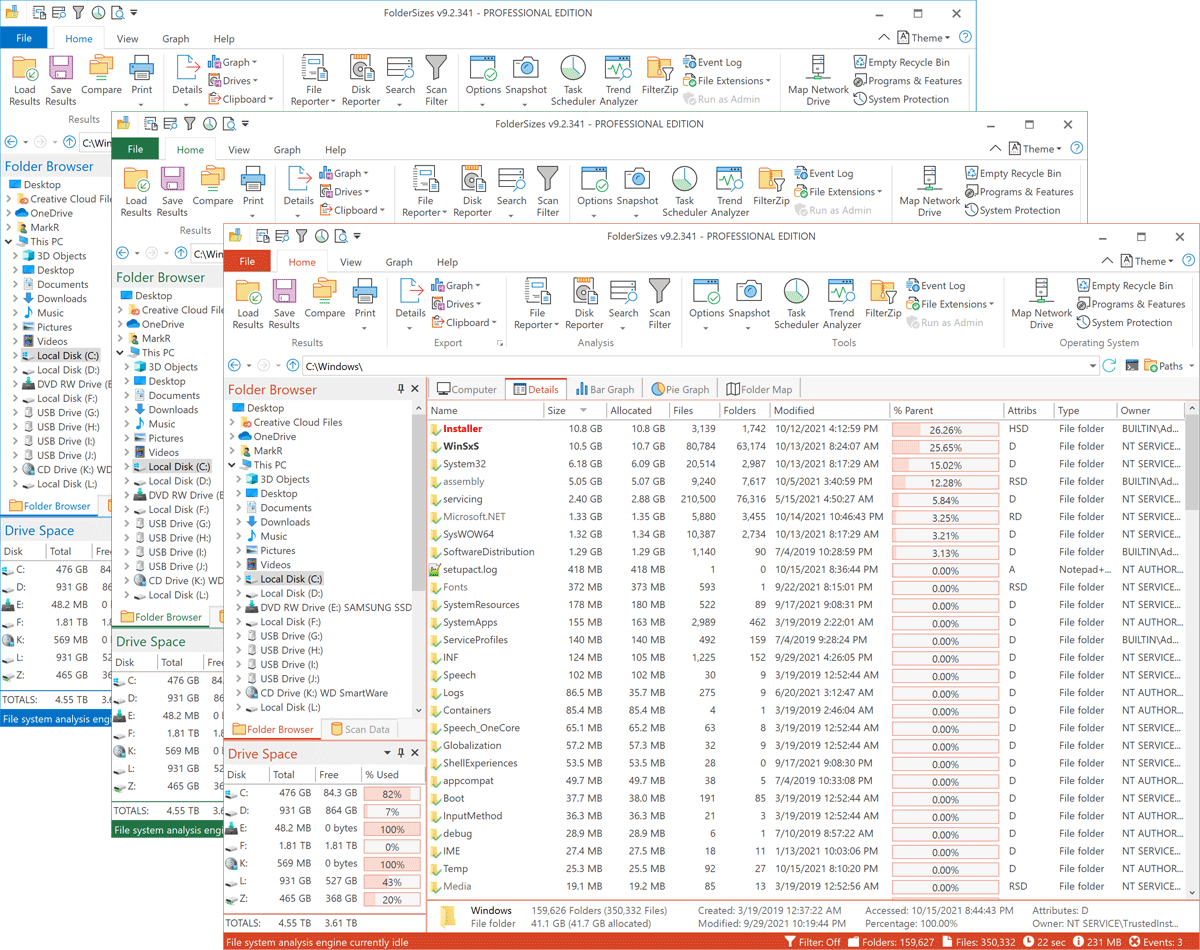Click Save Results in front window ribbon

coord(284,303)
